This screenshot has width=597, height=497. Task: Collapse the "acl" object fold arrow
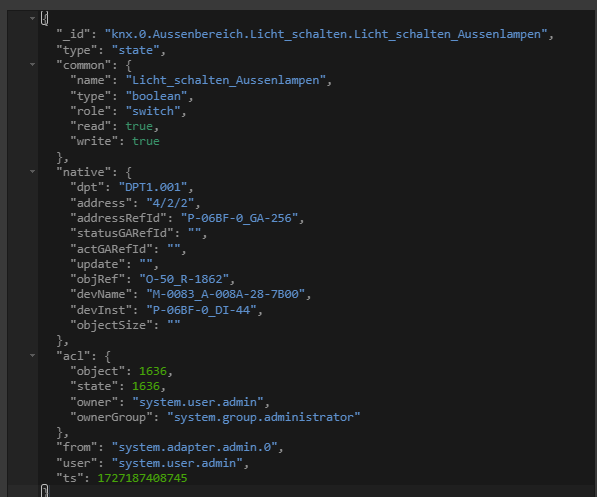(x=32, y=355)
